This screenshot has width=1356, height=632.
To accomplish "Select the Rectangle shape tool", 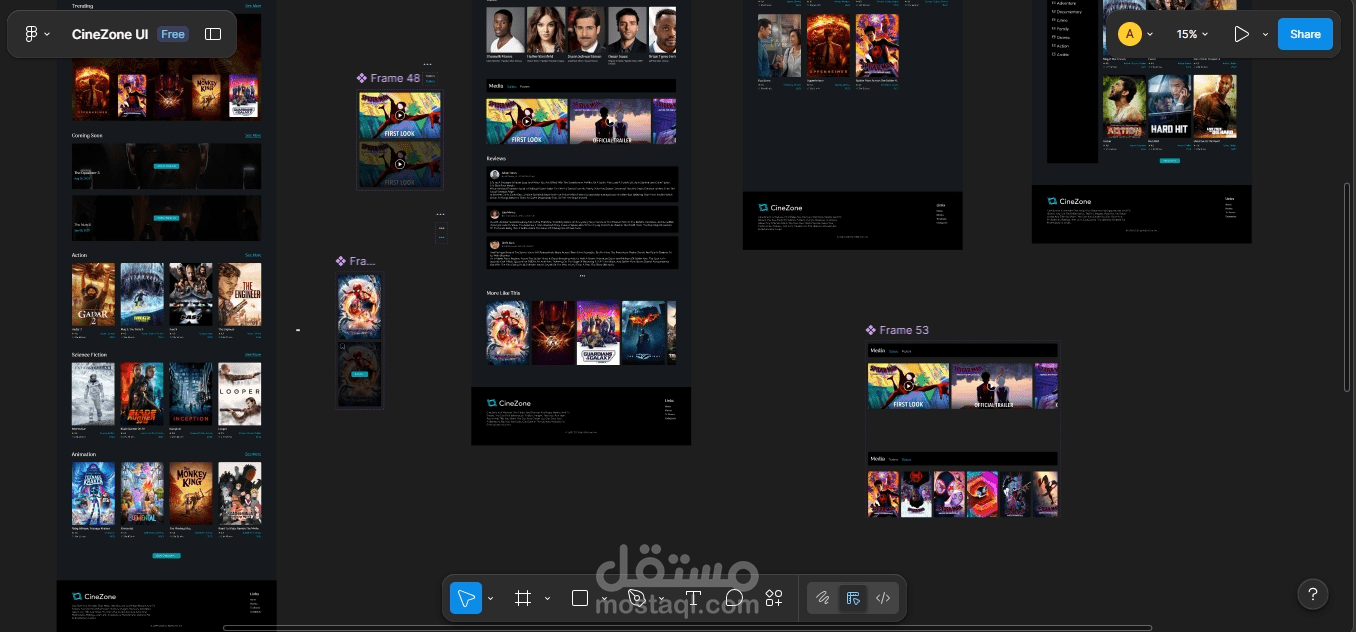I will pyautogui.click(x=579, y=598).
